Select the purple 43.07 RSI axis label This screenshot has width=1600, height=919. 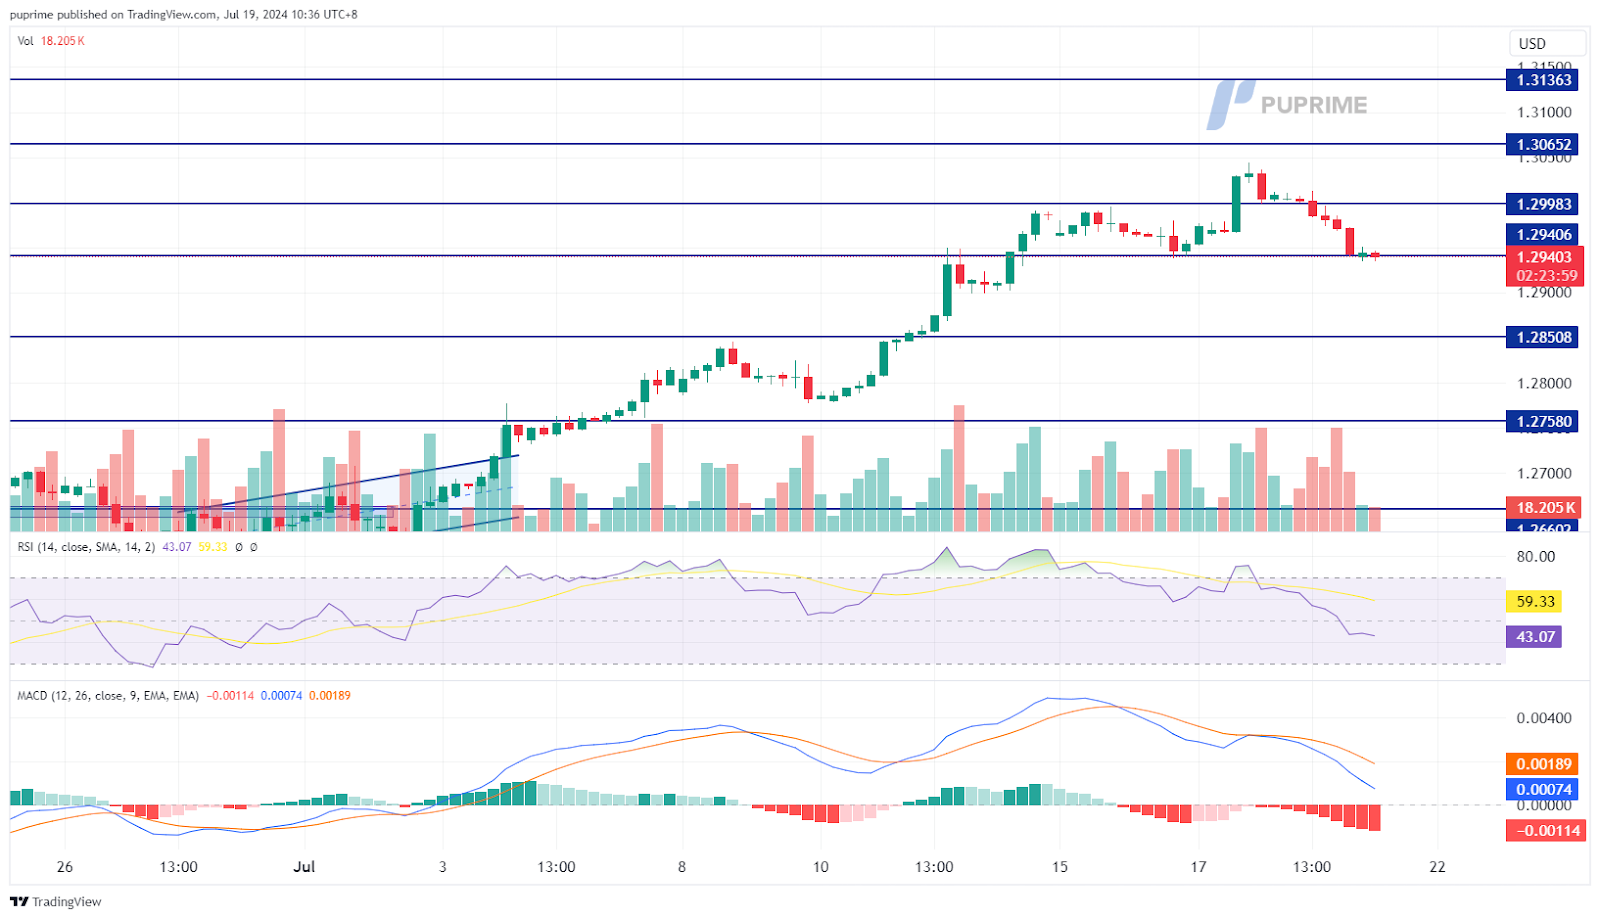[x=1535, y=636]
